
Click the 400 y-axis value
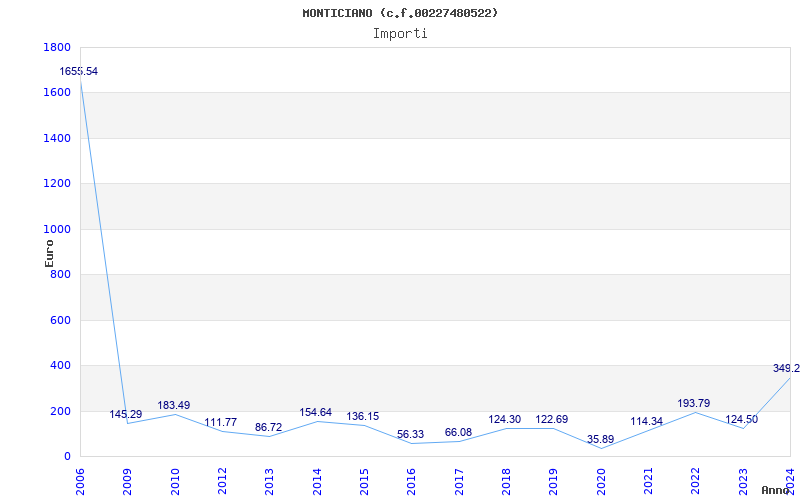point(61,366)
